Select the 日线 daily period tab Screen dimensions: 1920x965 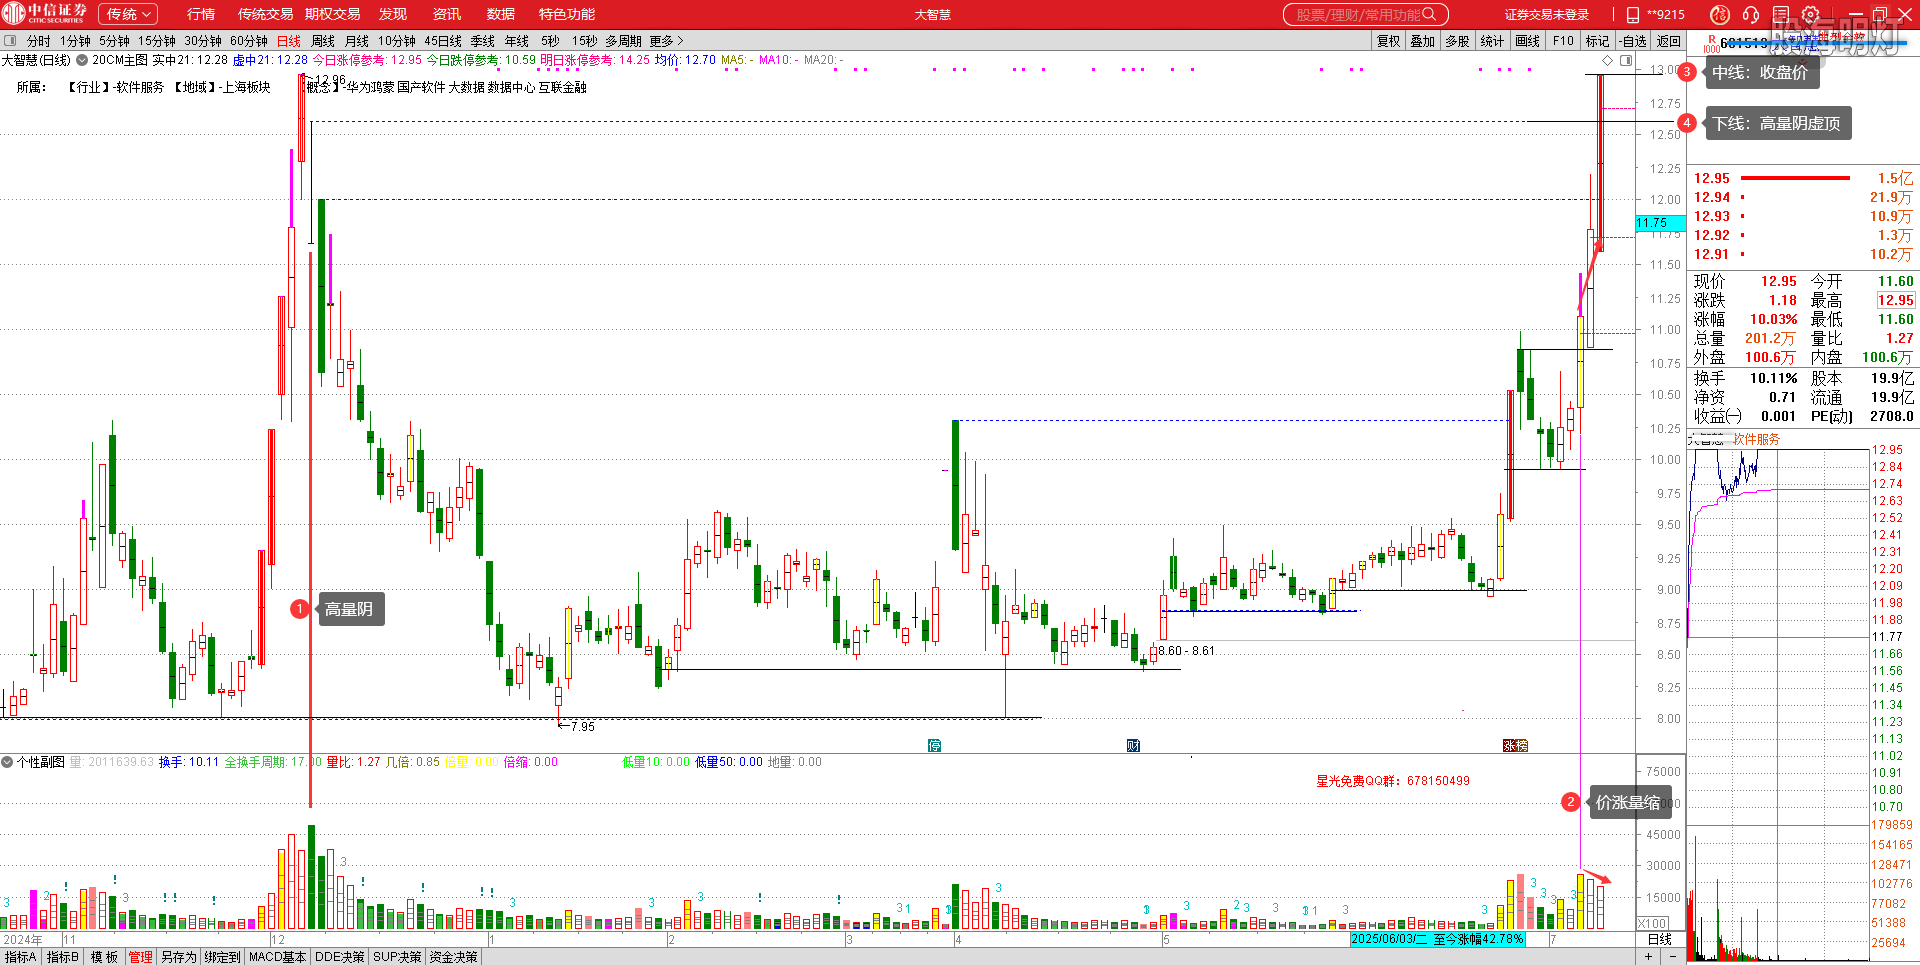click(x=289, y=41)
